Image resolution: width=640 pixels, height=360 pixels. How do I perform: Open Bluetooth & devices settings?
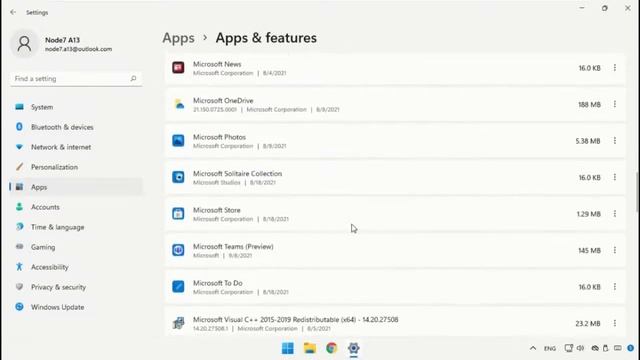coord(76,127)
